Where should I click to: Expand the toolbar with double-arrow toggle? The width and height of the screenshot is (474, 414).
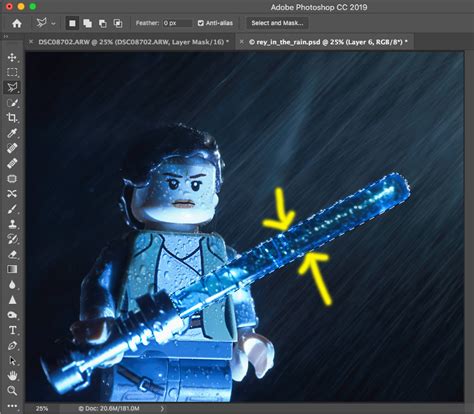6,36
